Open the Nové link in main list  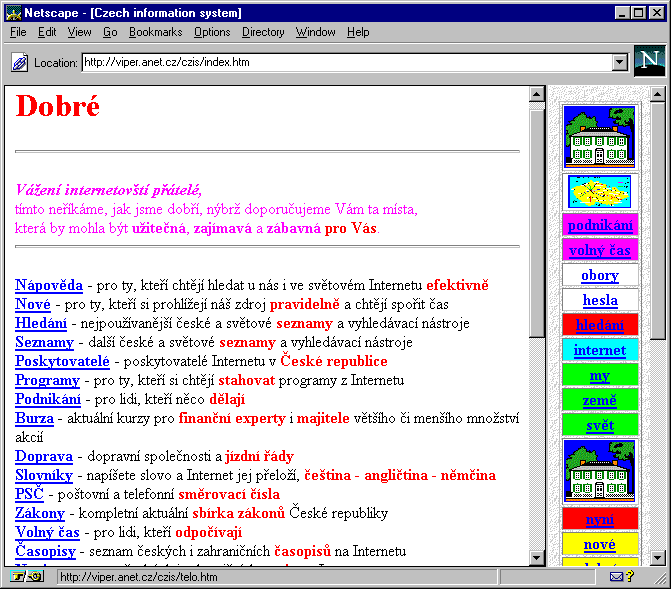point(33,304)
